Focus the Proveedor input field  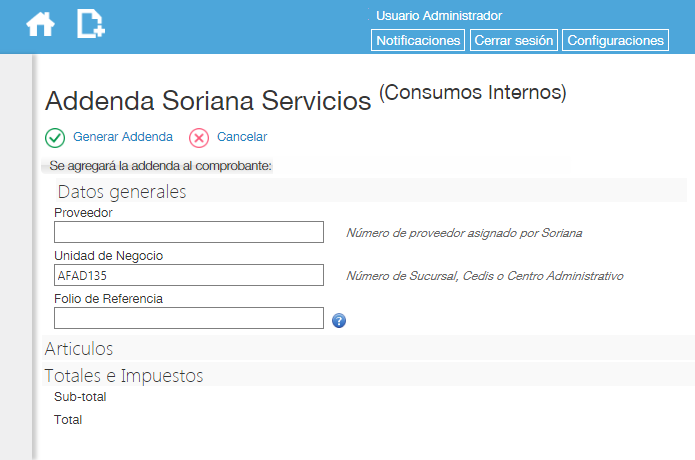coord(189,232)
